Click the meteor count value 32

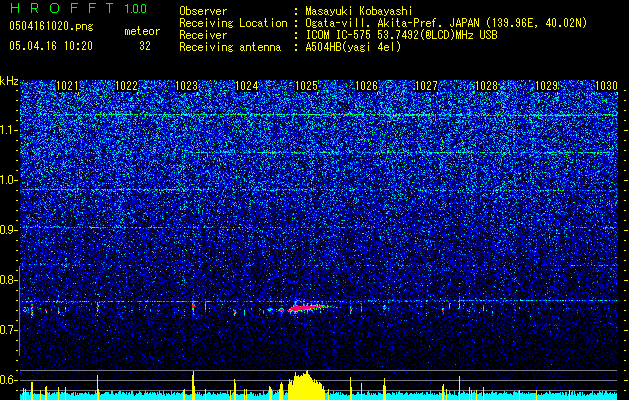point(145,46)
